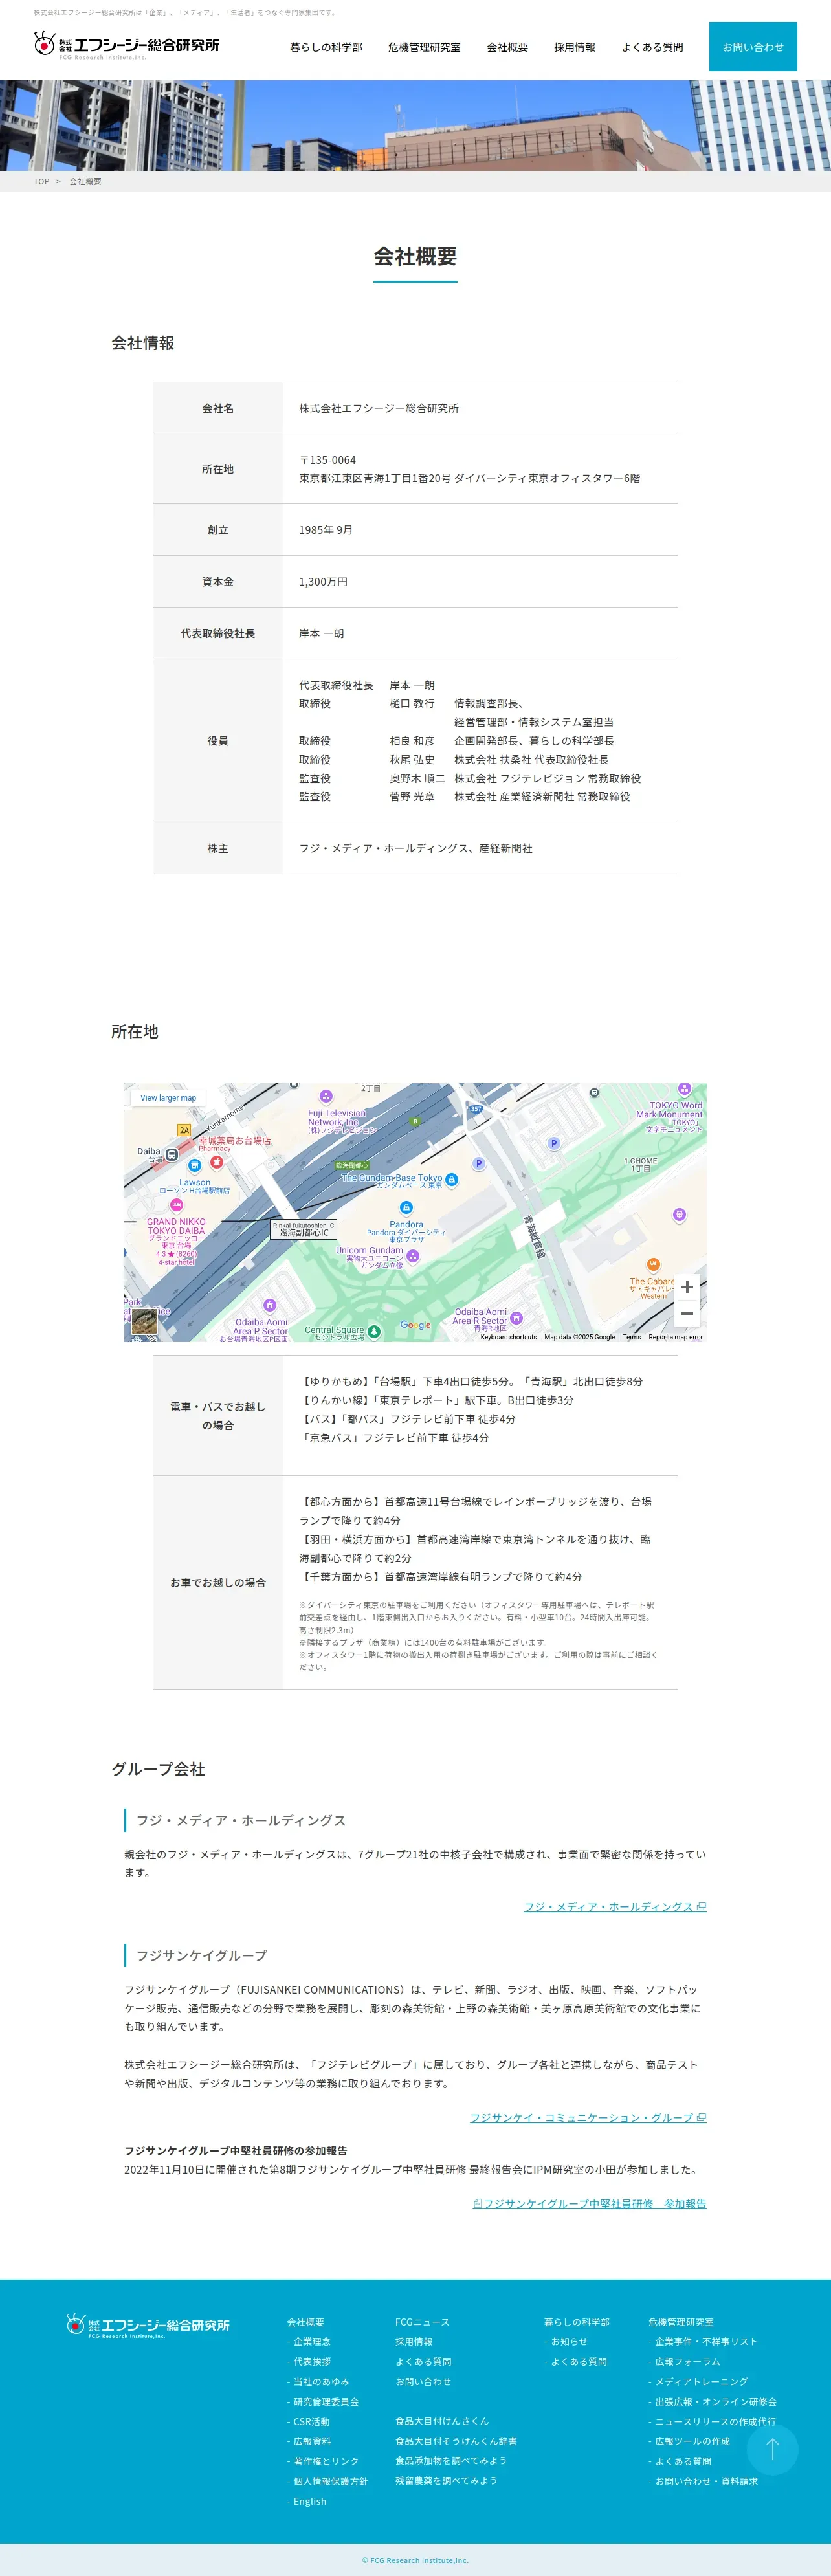
Task: Open Keyboard shortcuts on the map
Action: (x=508, y=1337)
